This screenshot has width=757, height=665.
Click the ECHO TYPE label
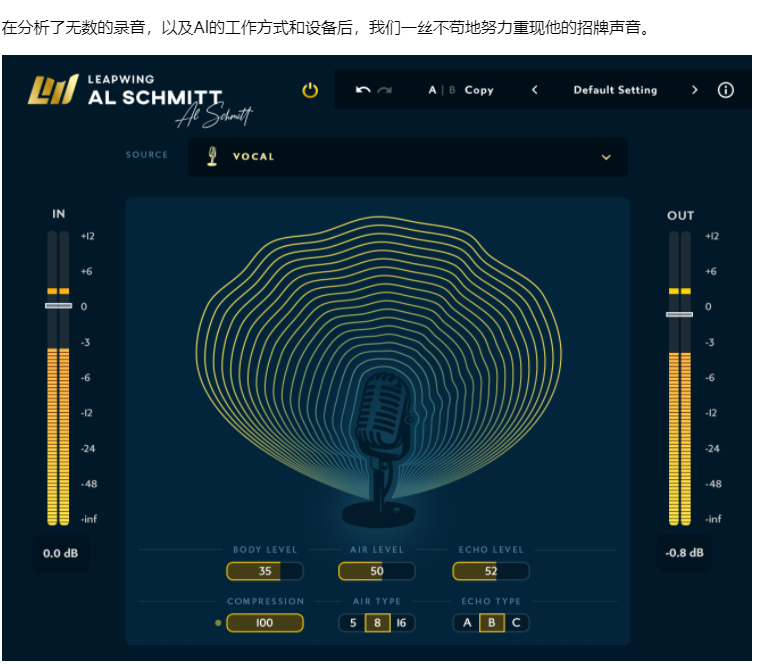pos(491,601)
